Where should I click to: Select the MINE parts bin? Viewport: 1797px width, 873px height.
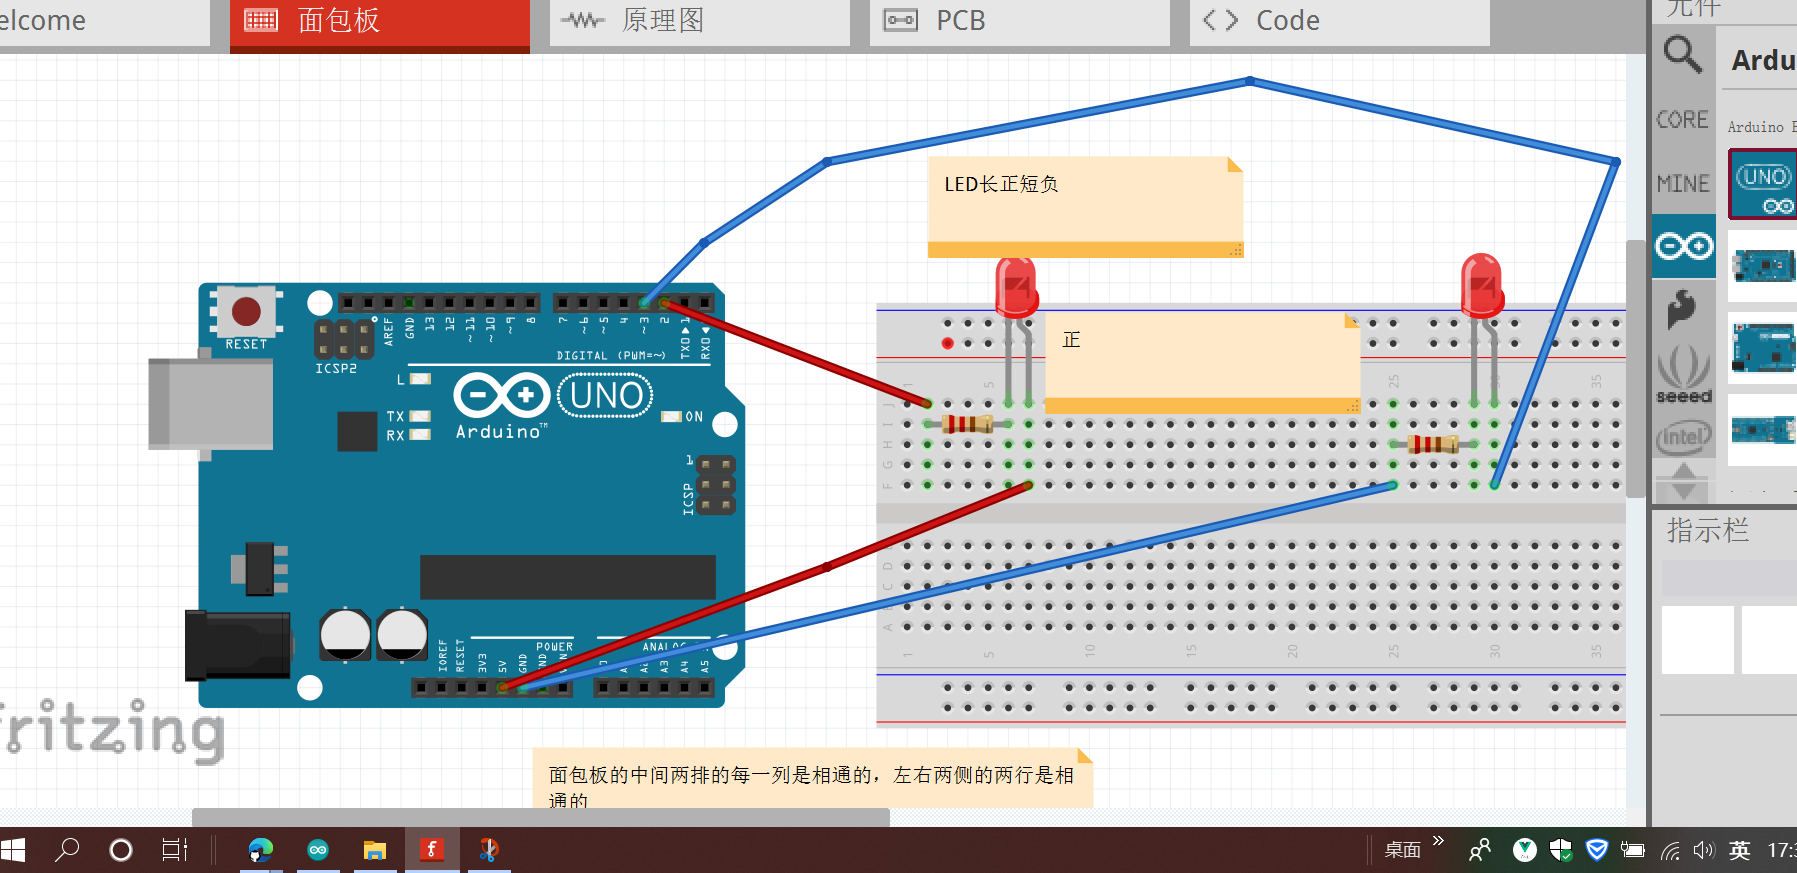click(x=1683, y=184)
